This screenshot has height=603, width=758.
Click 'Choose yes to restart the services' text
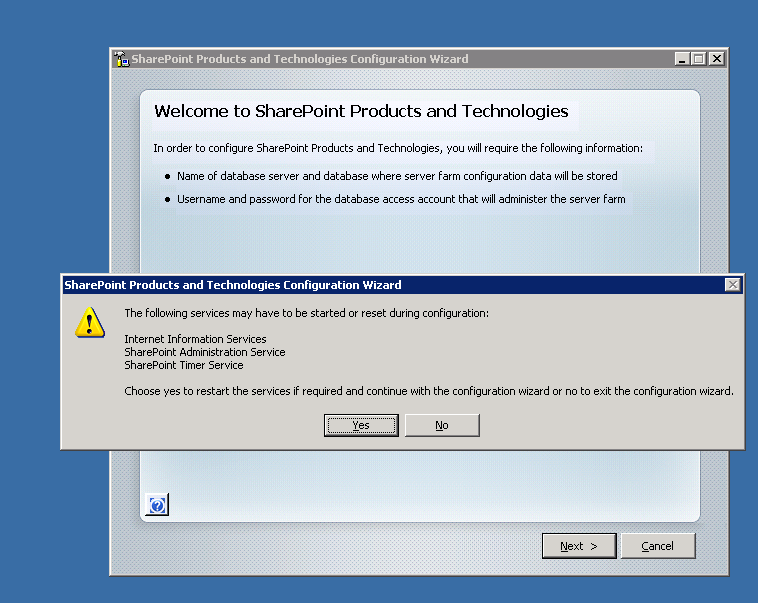pos(429,391)
